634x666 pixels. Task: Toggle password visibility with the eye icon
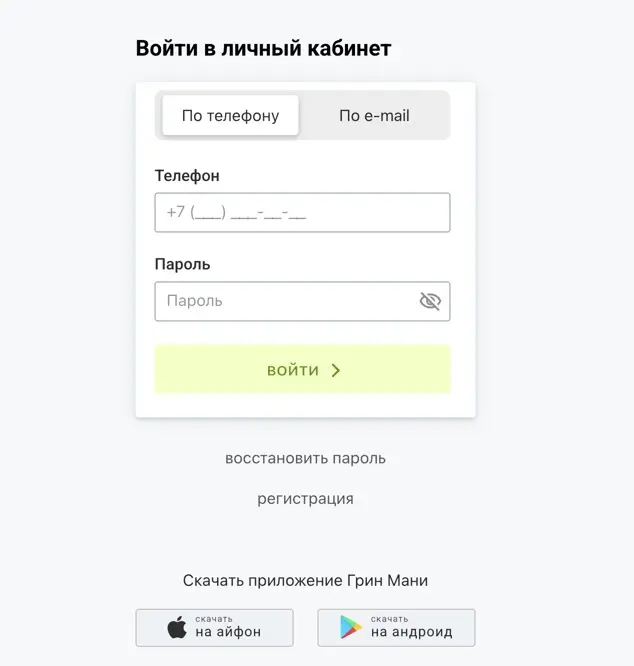click(x=430, y=301)
